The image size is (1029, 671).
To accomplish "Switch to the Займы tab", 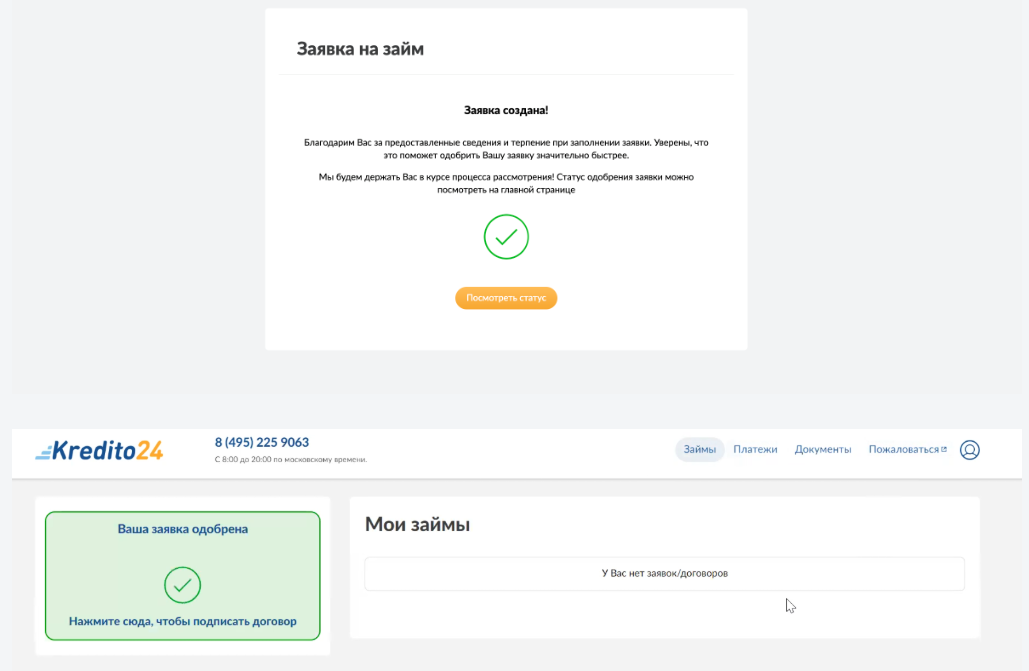I will (x=700, y=450).
